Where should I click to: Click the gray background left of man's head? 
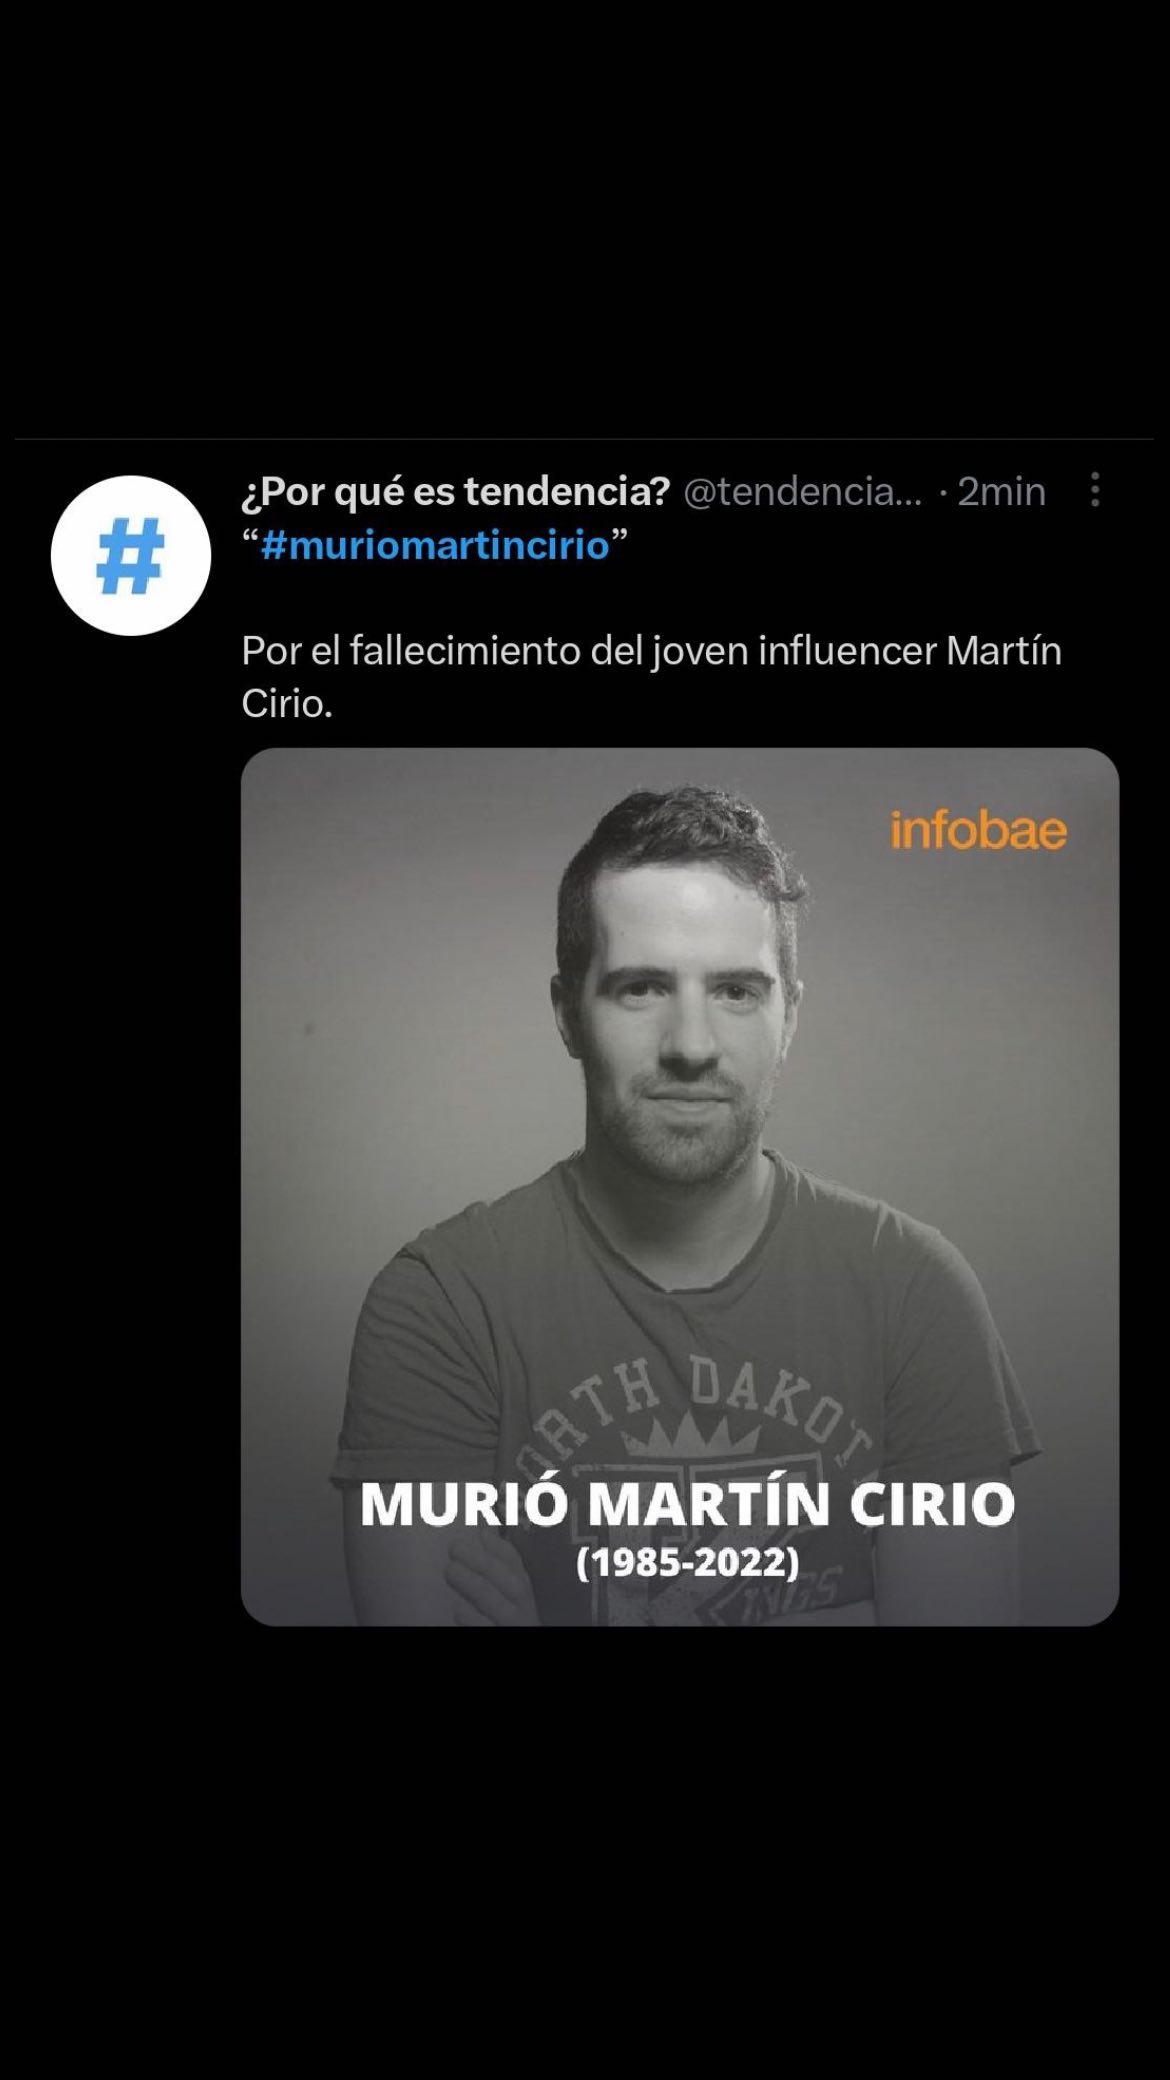click(400, 950)
